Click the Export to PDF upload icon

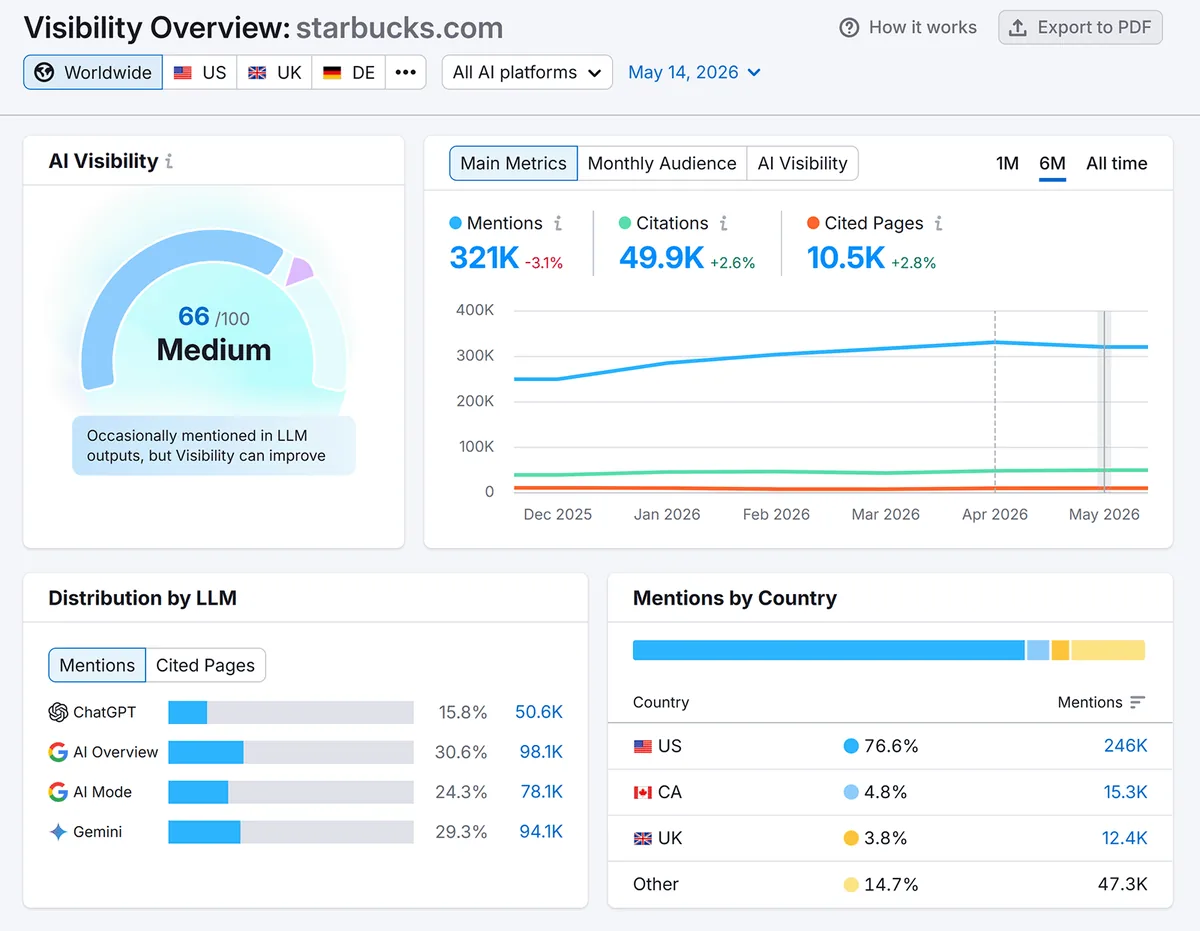point(1018,28)
